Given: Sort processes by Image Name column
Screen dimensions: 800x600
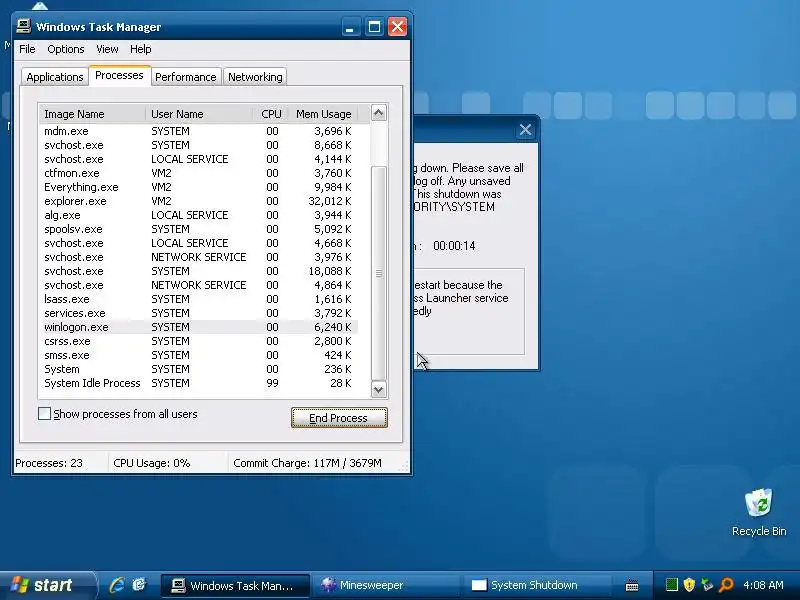Looking at the screenshot, I should coord(92,114).
